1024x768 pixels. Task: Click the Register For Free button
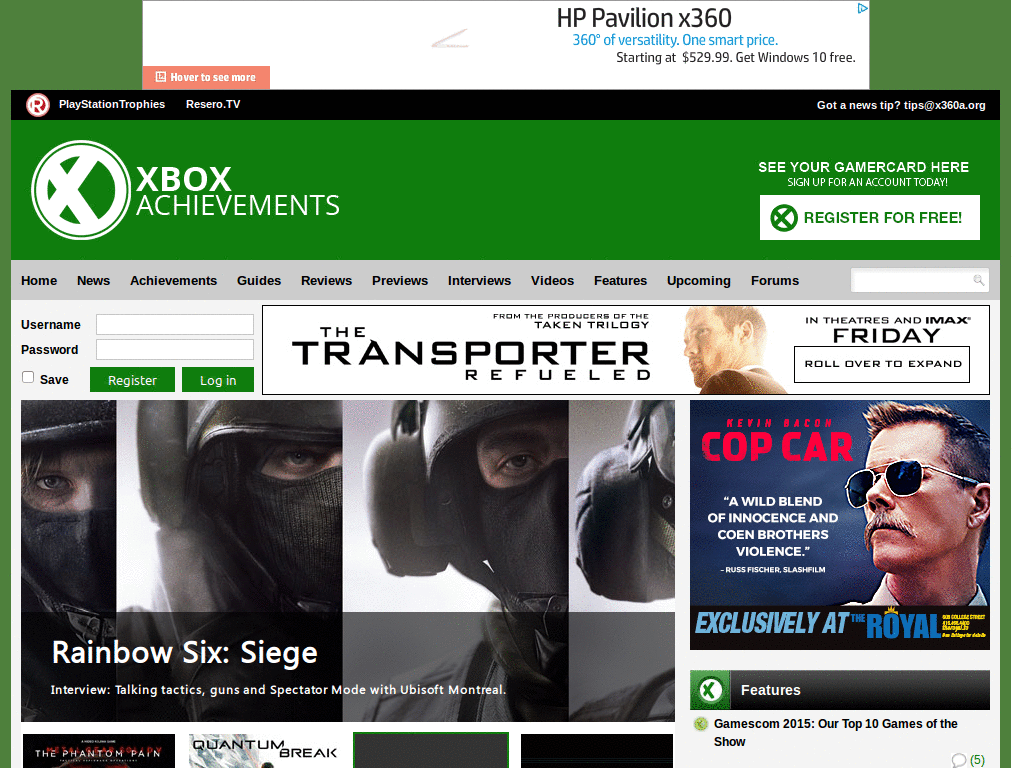869,217
